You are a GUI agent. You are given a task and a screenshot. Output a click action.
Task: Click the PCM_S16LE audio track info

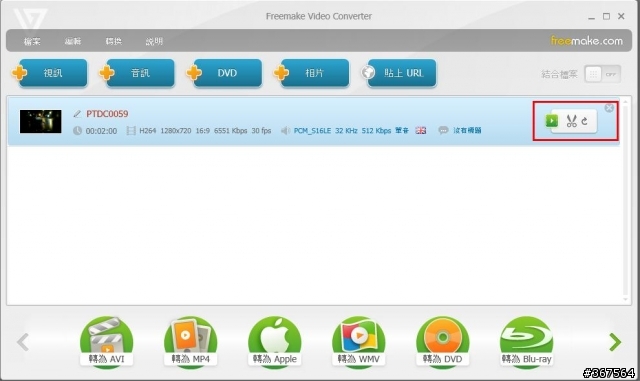click(x=312, y=131)
